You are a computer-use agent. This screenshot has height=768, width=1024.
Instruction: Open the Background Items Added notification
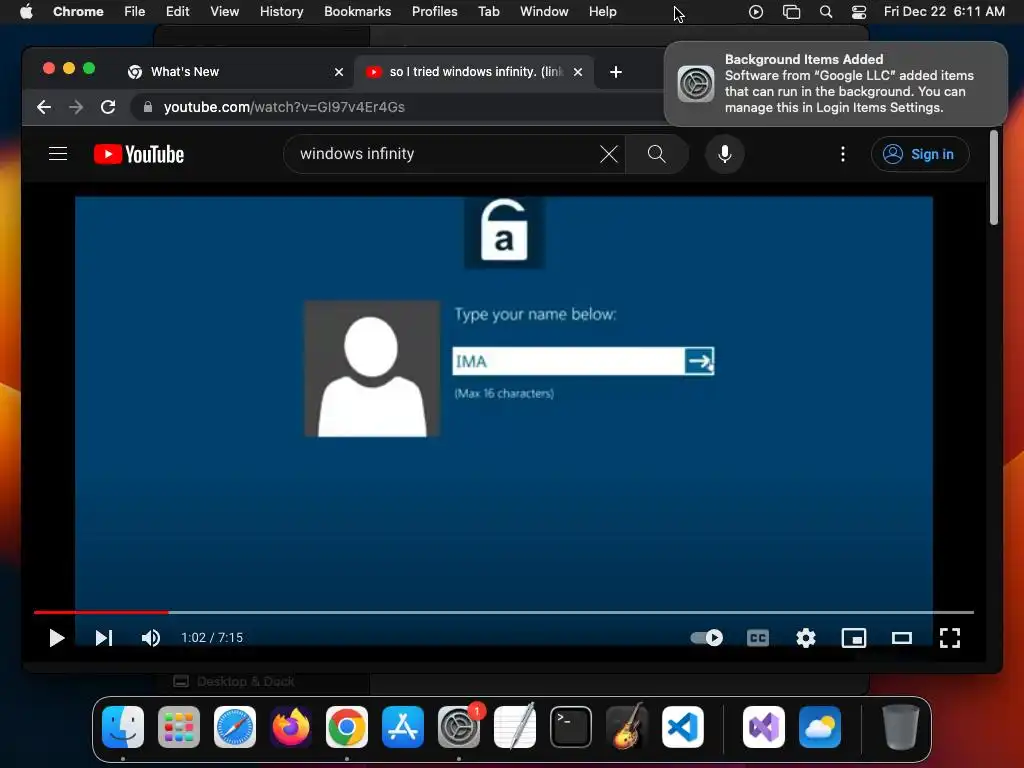pyautogui.click(x=835, y=84)
